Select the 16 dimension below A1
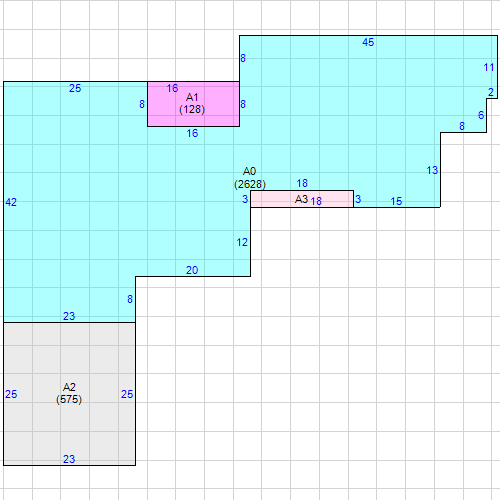This screenshot has width=500, height=500. 192,133
